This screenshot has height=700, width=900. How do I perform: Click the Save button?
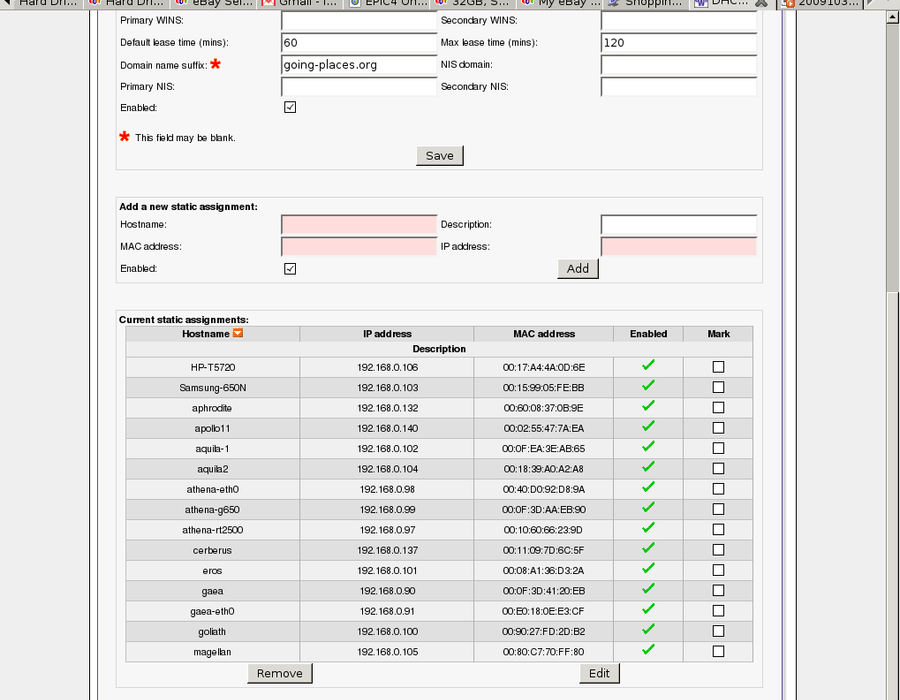[440, 155]
